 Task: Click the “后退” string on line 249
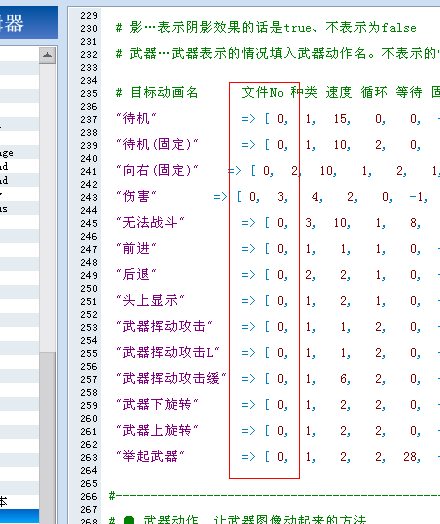tap(136, 275)
